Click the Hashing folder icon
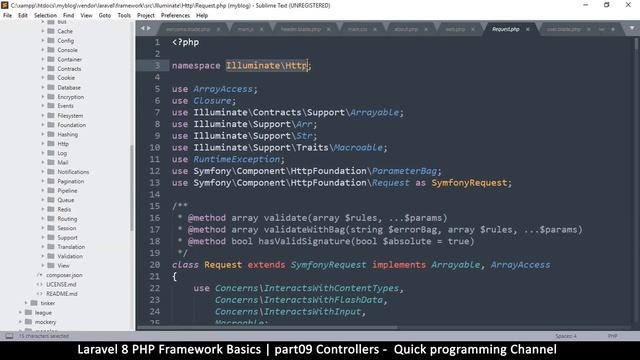This screenshot has width=640, height=360. [51, 134]
